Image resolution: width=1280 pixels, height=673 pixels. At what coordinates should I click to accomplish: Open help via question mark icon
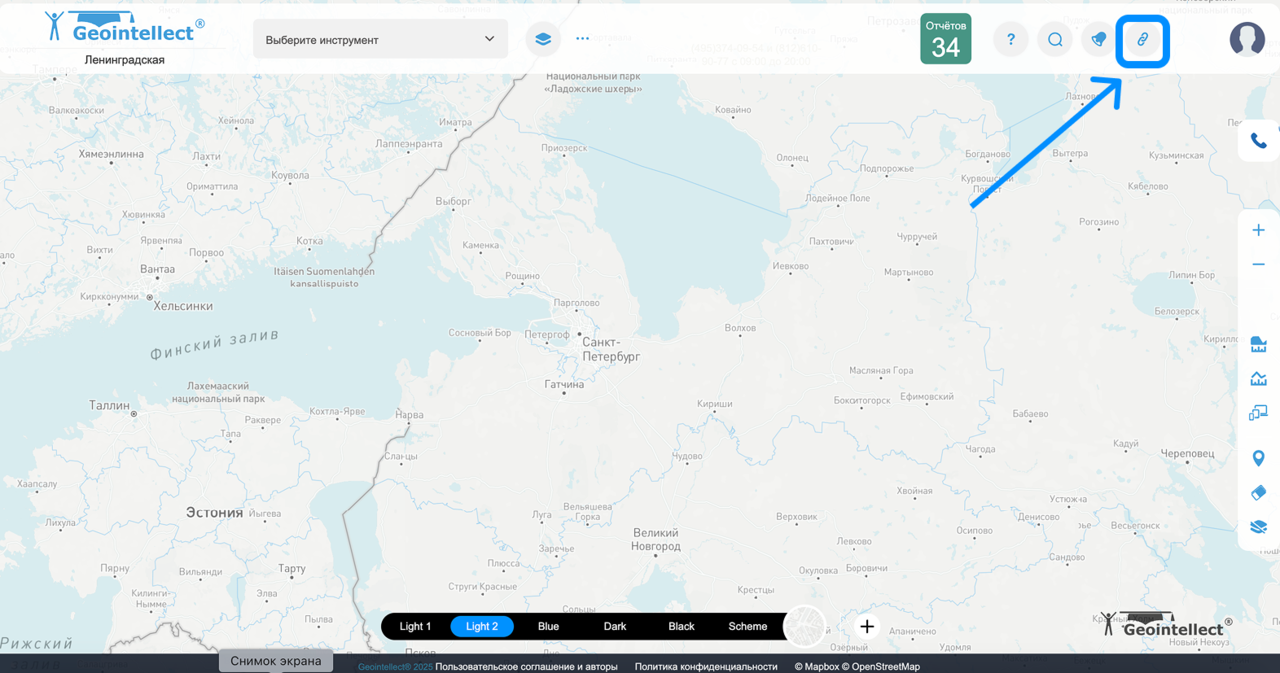point(1011,40)
